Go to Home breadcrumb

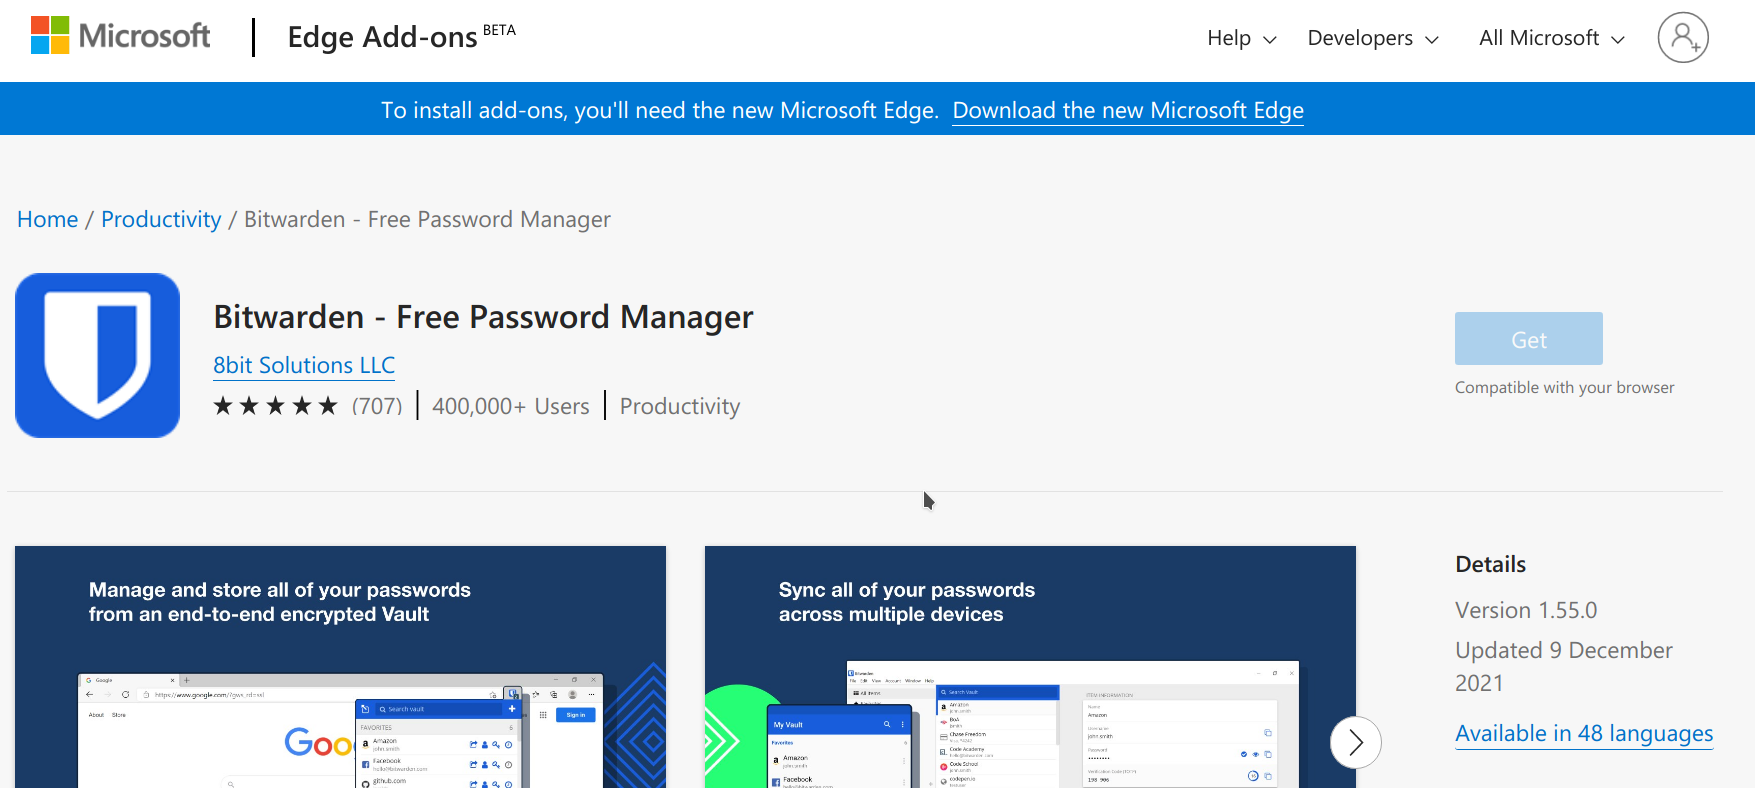tap(47, 219)
